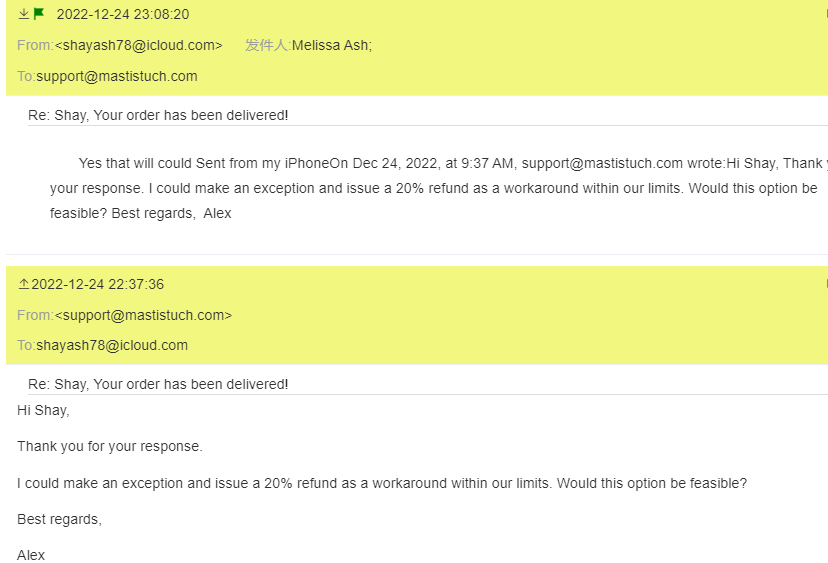
Task: Click the 20% refund sentence in Alex's email
Action: (382, 483)
